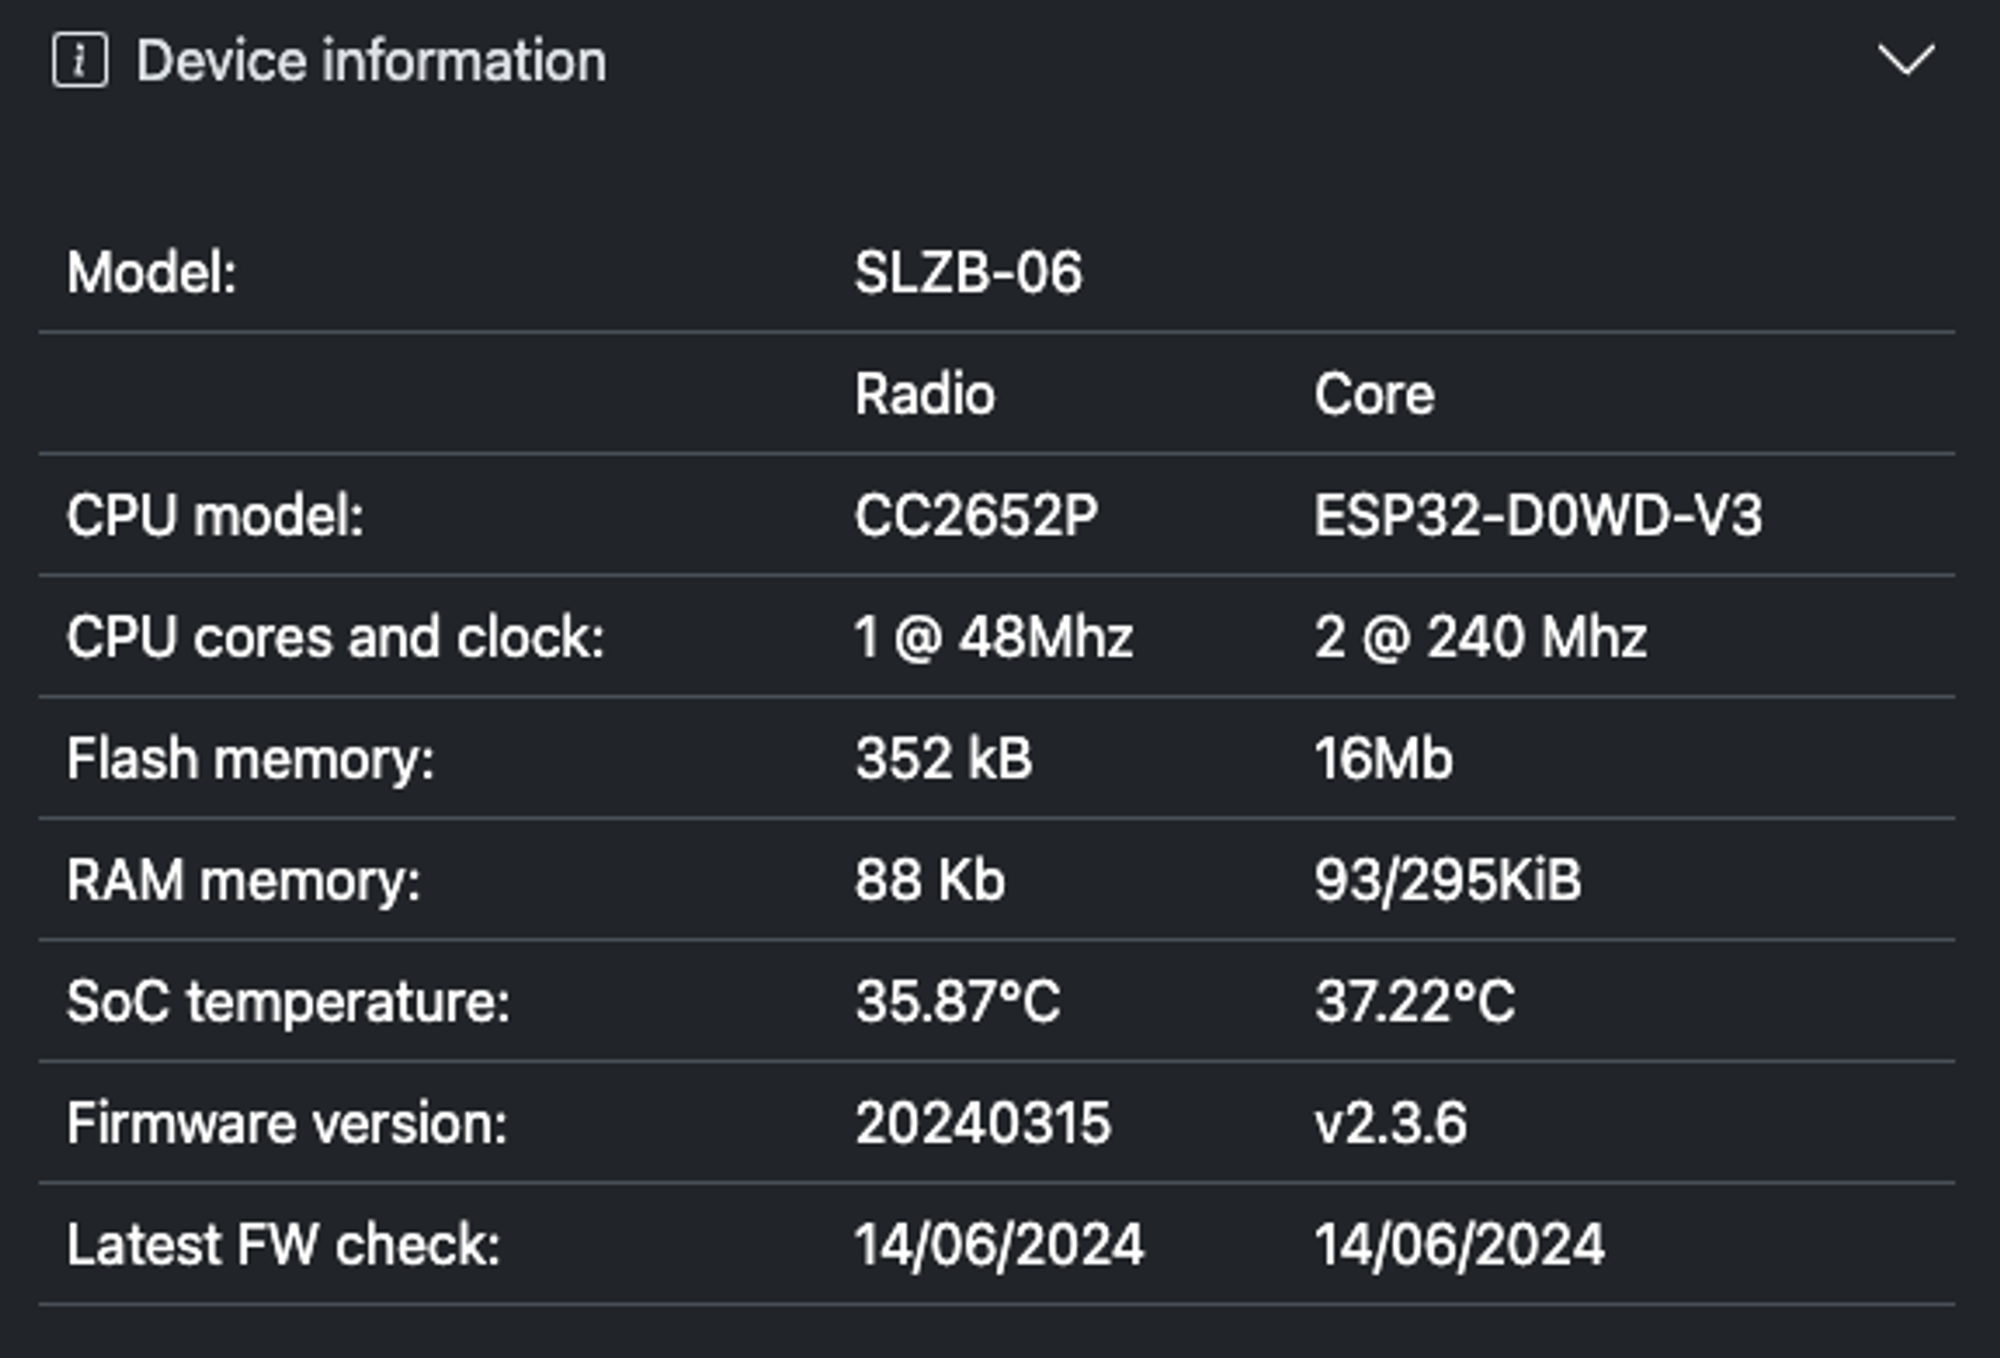Click the Device information info icon

80,60
